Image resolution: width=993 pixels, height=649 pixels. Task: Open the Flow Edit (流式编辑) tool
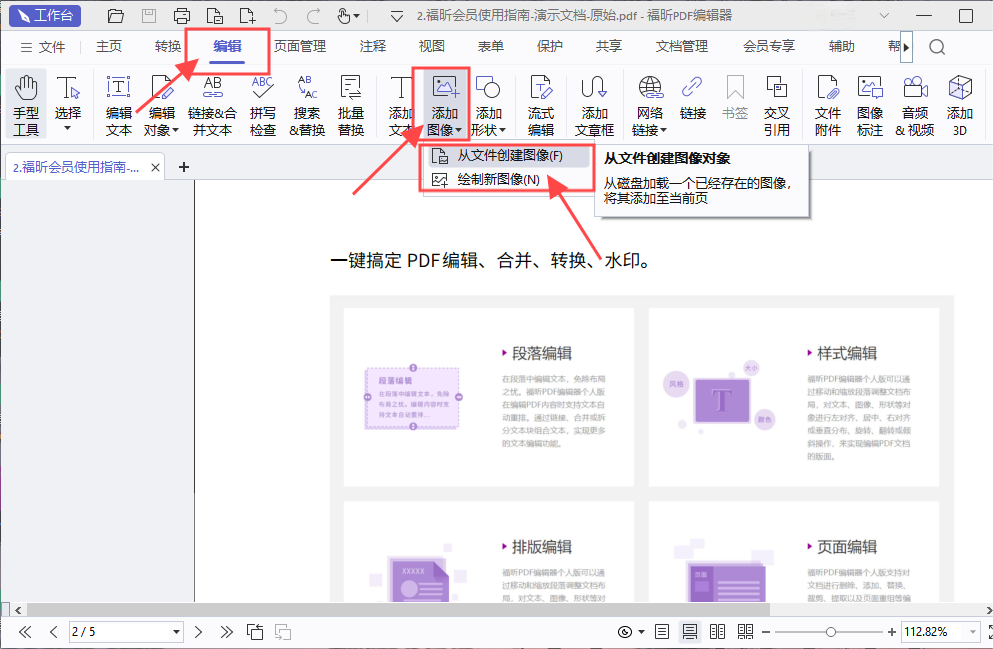541,104
